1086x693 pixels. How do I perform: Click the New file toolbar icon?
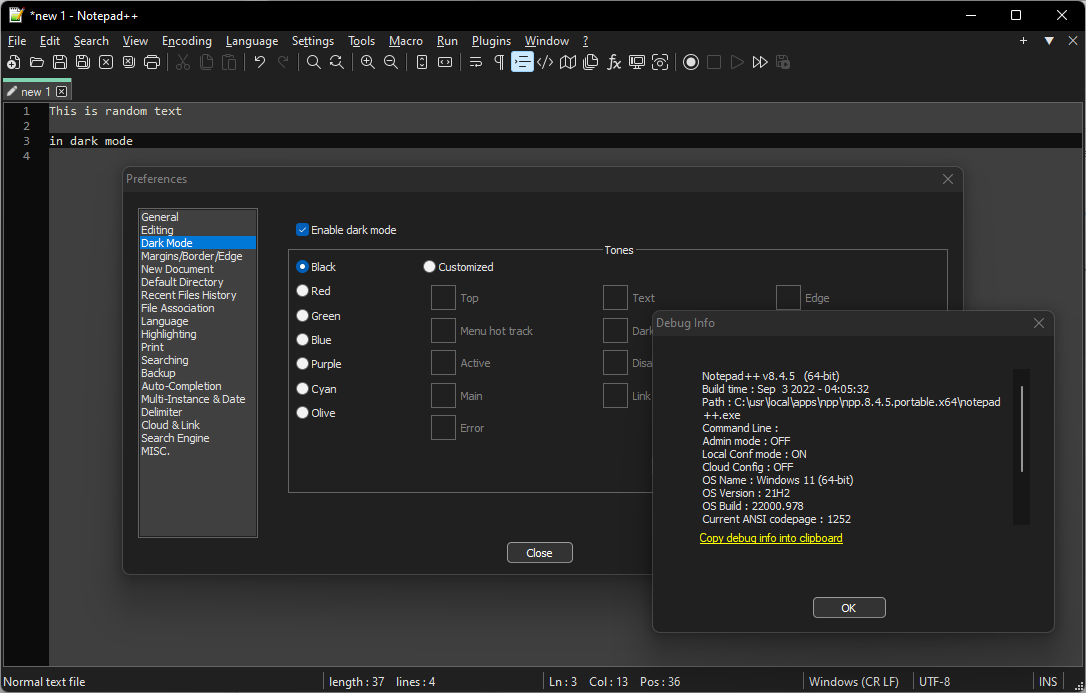[x=13, y=62]
